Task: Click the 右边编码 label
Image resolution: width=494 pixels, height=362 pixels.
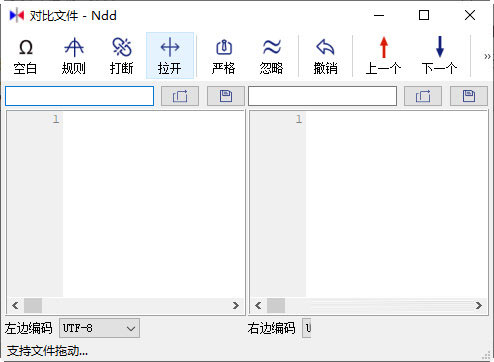Action: coord(271,328)
